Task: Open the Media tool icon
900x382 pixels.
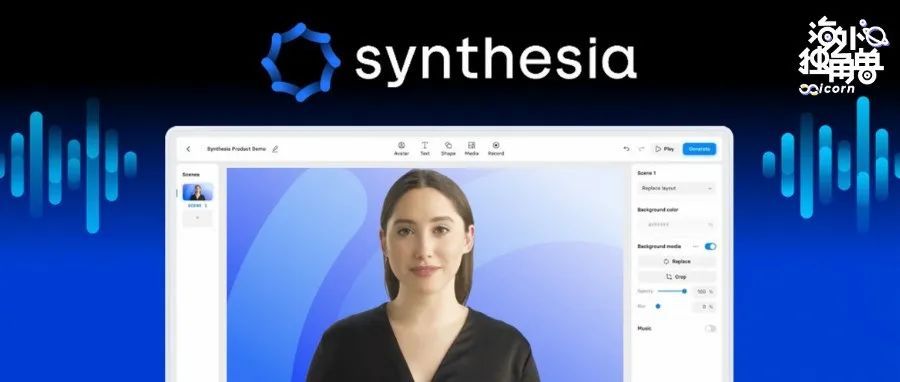Action: (x=471, y=149)
